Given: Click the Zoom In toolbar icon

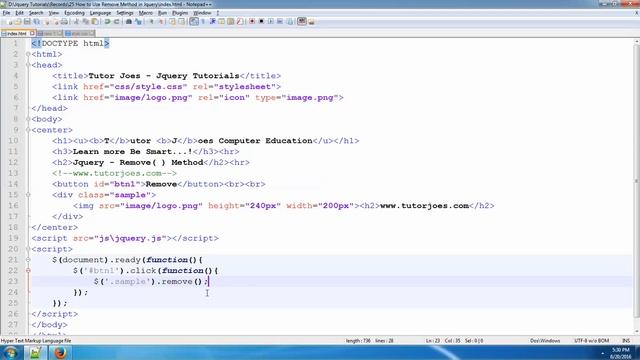Looking at the screenshot, I should [151, 22].
